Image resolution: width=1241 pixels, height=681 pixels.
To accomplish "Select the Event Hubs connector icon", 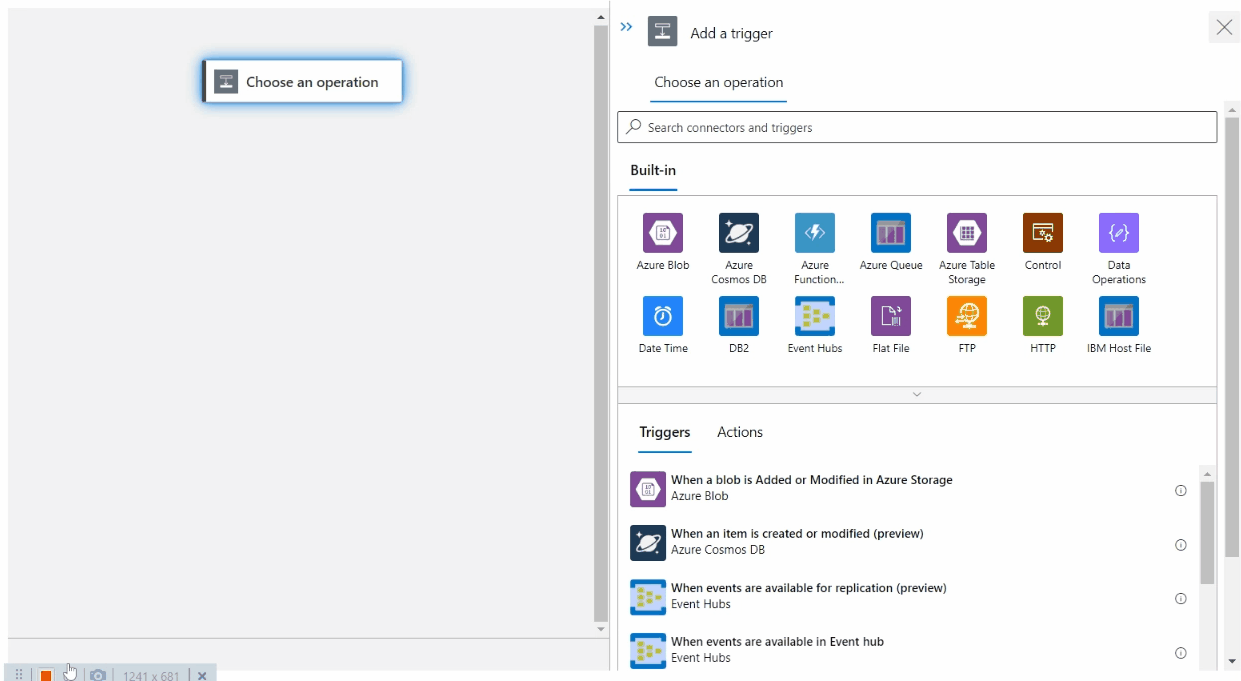I will point(814,316).
